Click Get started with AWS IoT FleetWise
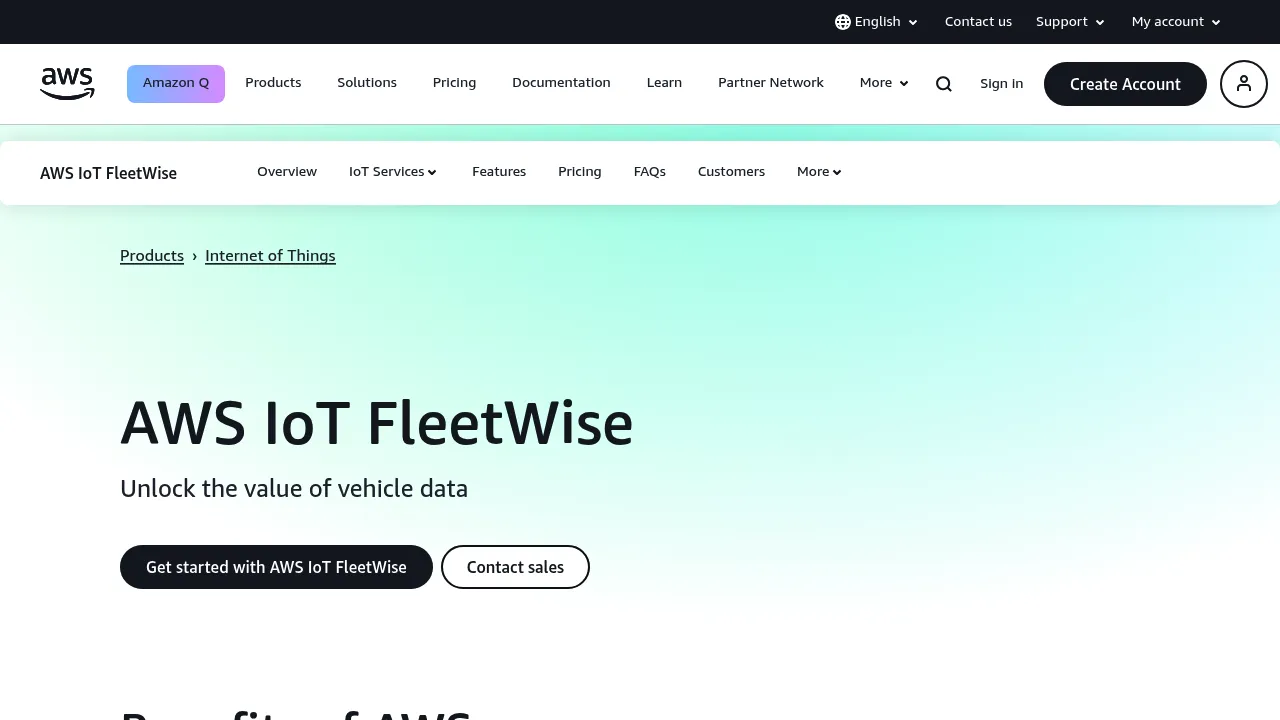 [276, 567]
